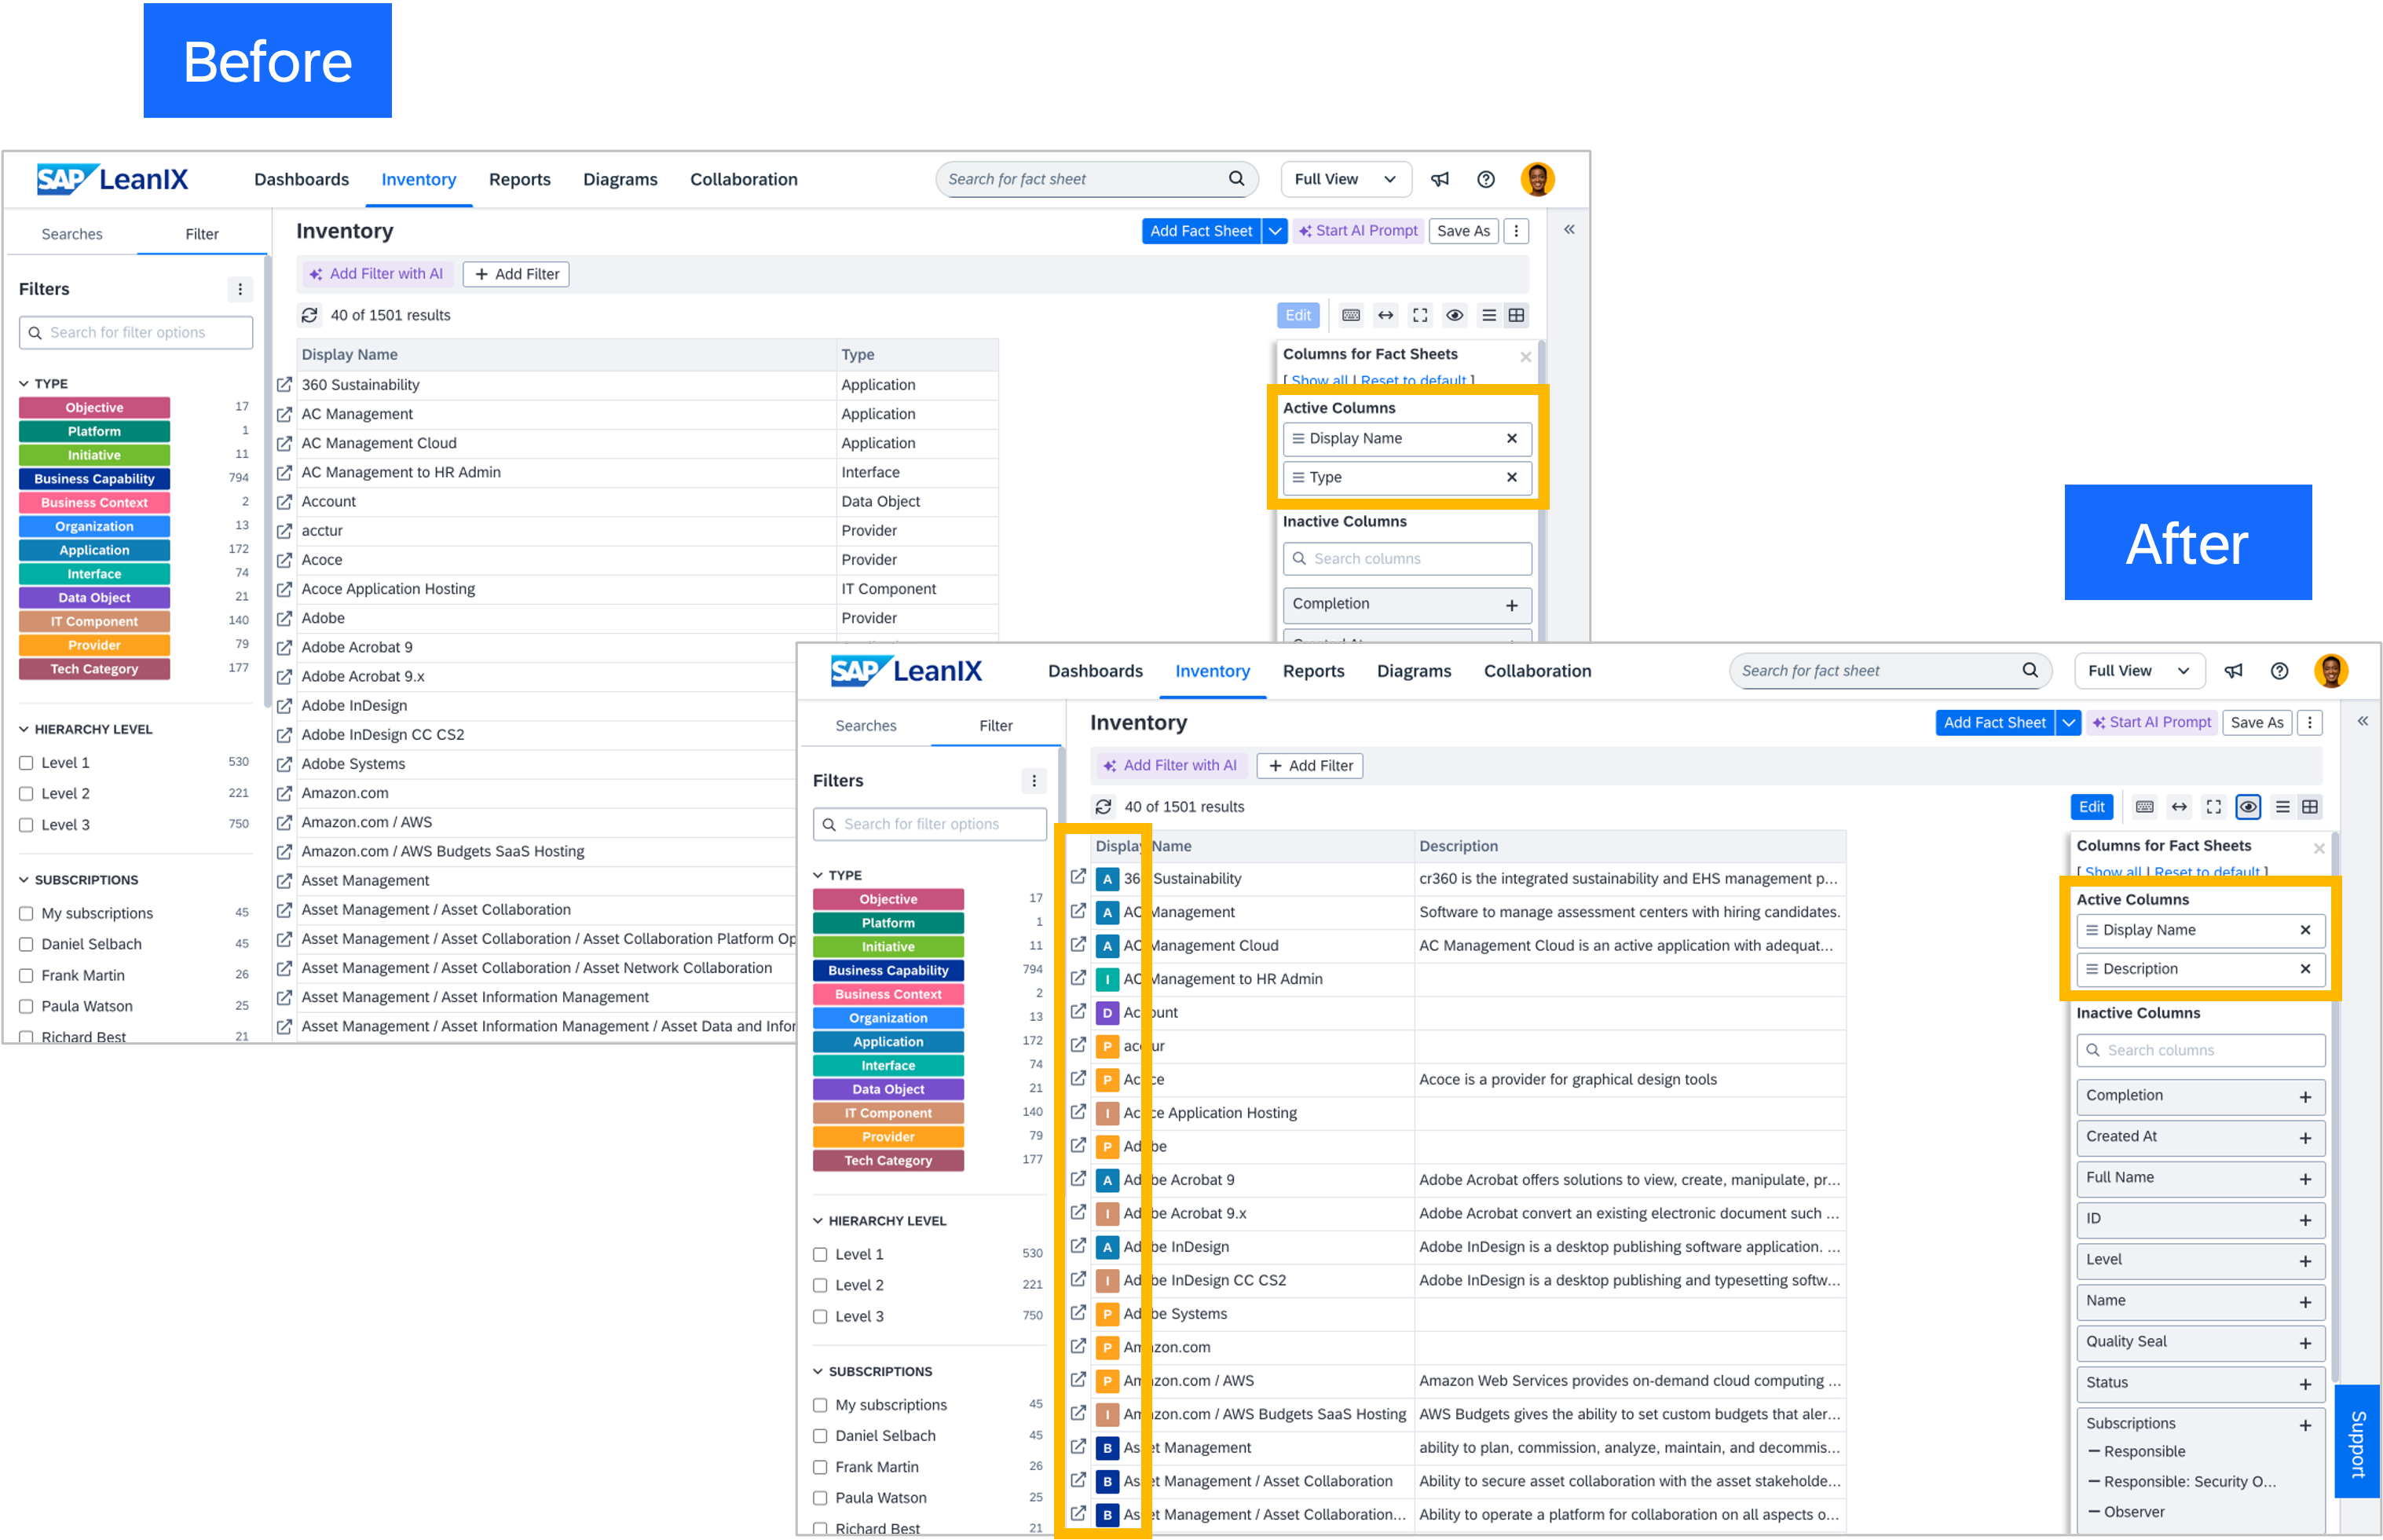Click refresh icon beside results count, After window
The width and height of the screenshot is (2383, 1540).
pyautogui.click(x=1103, y=807)
